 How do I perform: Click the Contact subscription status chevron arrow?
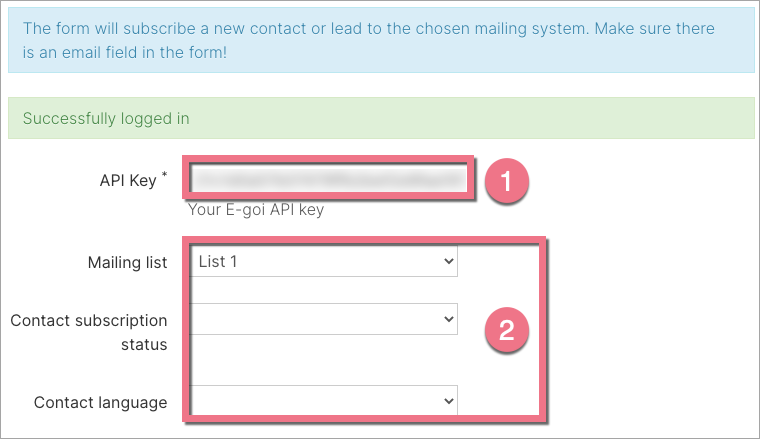447,319
